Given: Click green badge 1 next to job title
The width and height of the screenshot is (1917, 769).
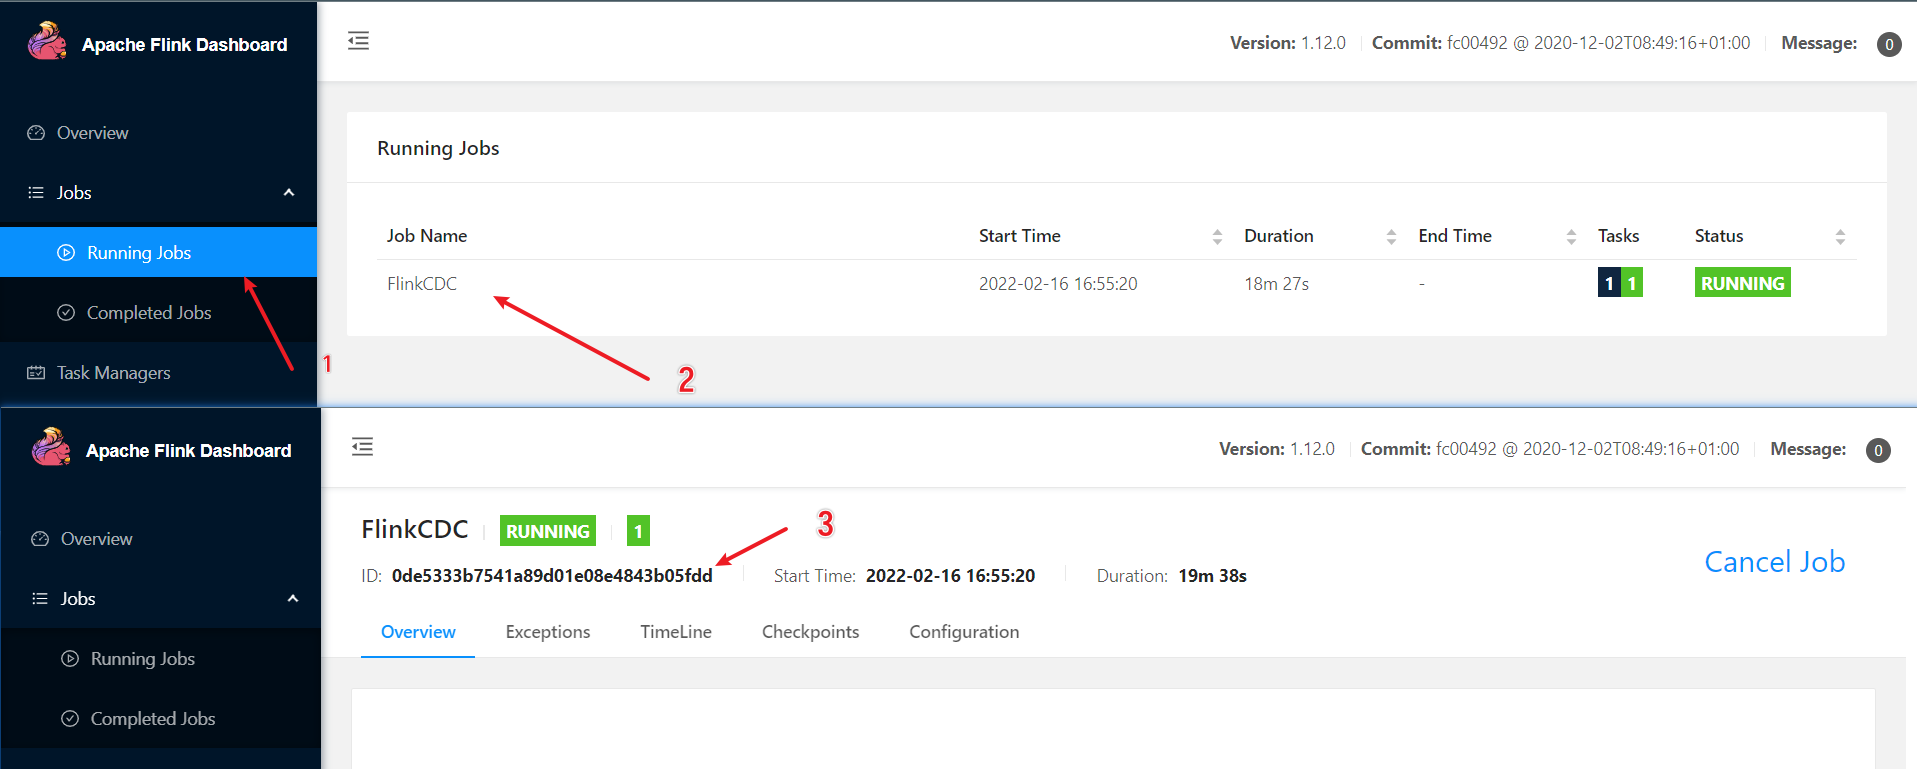Looking at the screenshot, I should [x=638, y=531].
